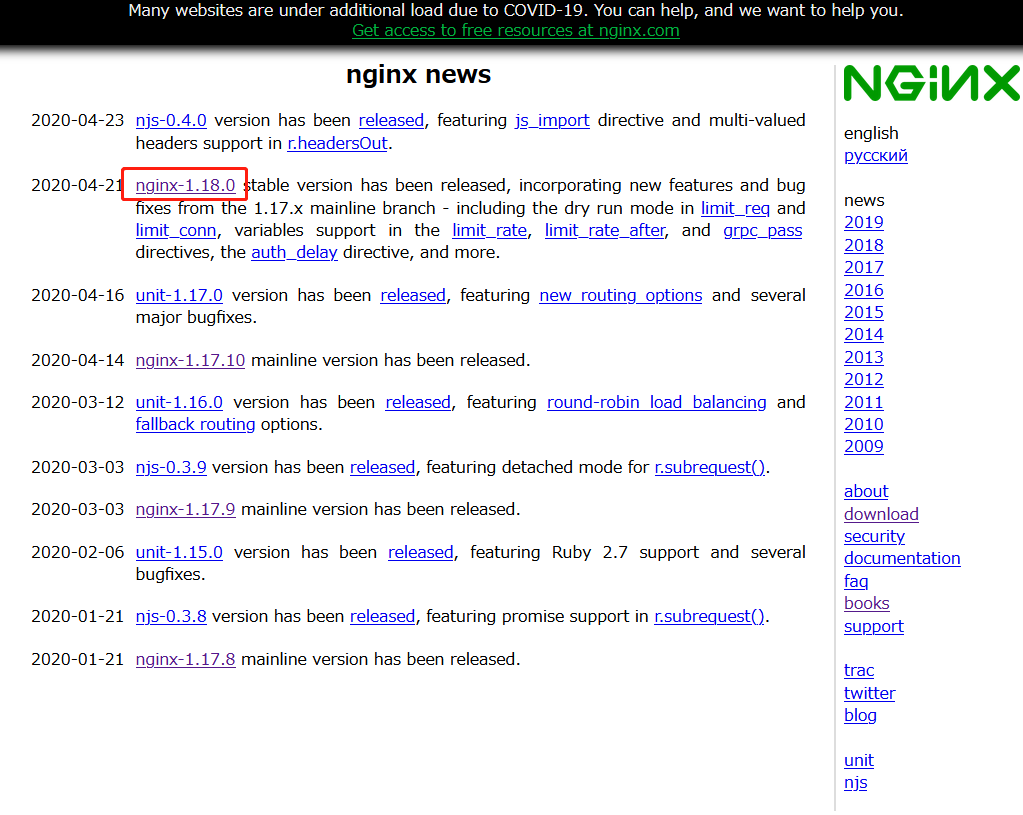This screenshot has width=1023, height=815.
Task: Go to 2019 news archive
Action: 863,222
